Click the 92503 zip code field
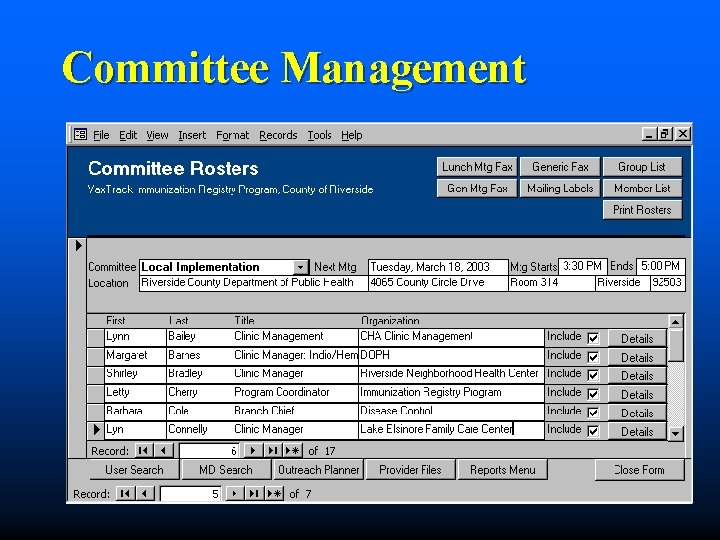Viewport: 720px width, 540px height. pos(668,283)
